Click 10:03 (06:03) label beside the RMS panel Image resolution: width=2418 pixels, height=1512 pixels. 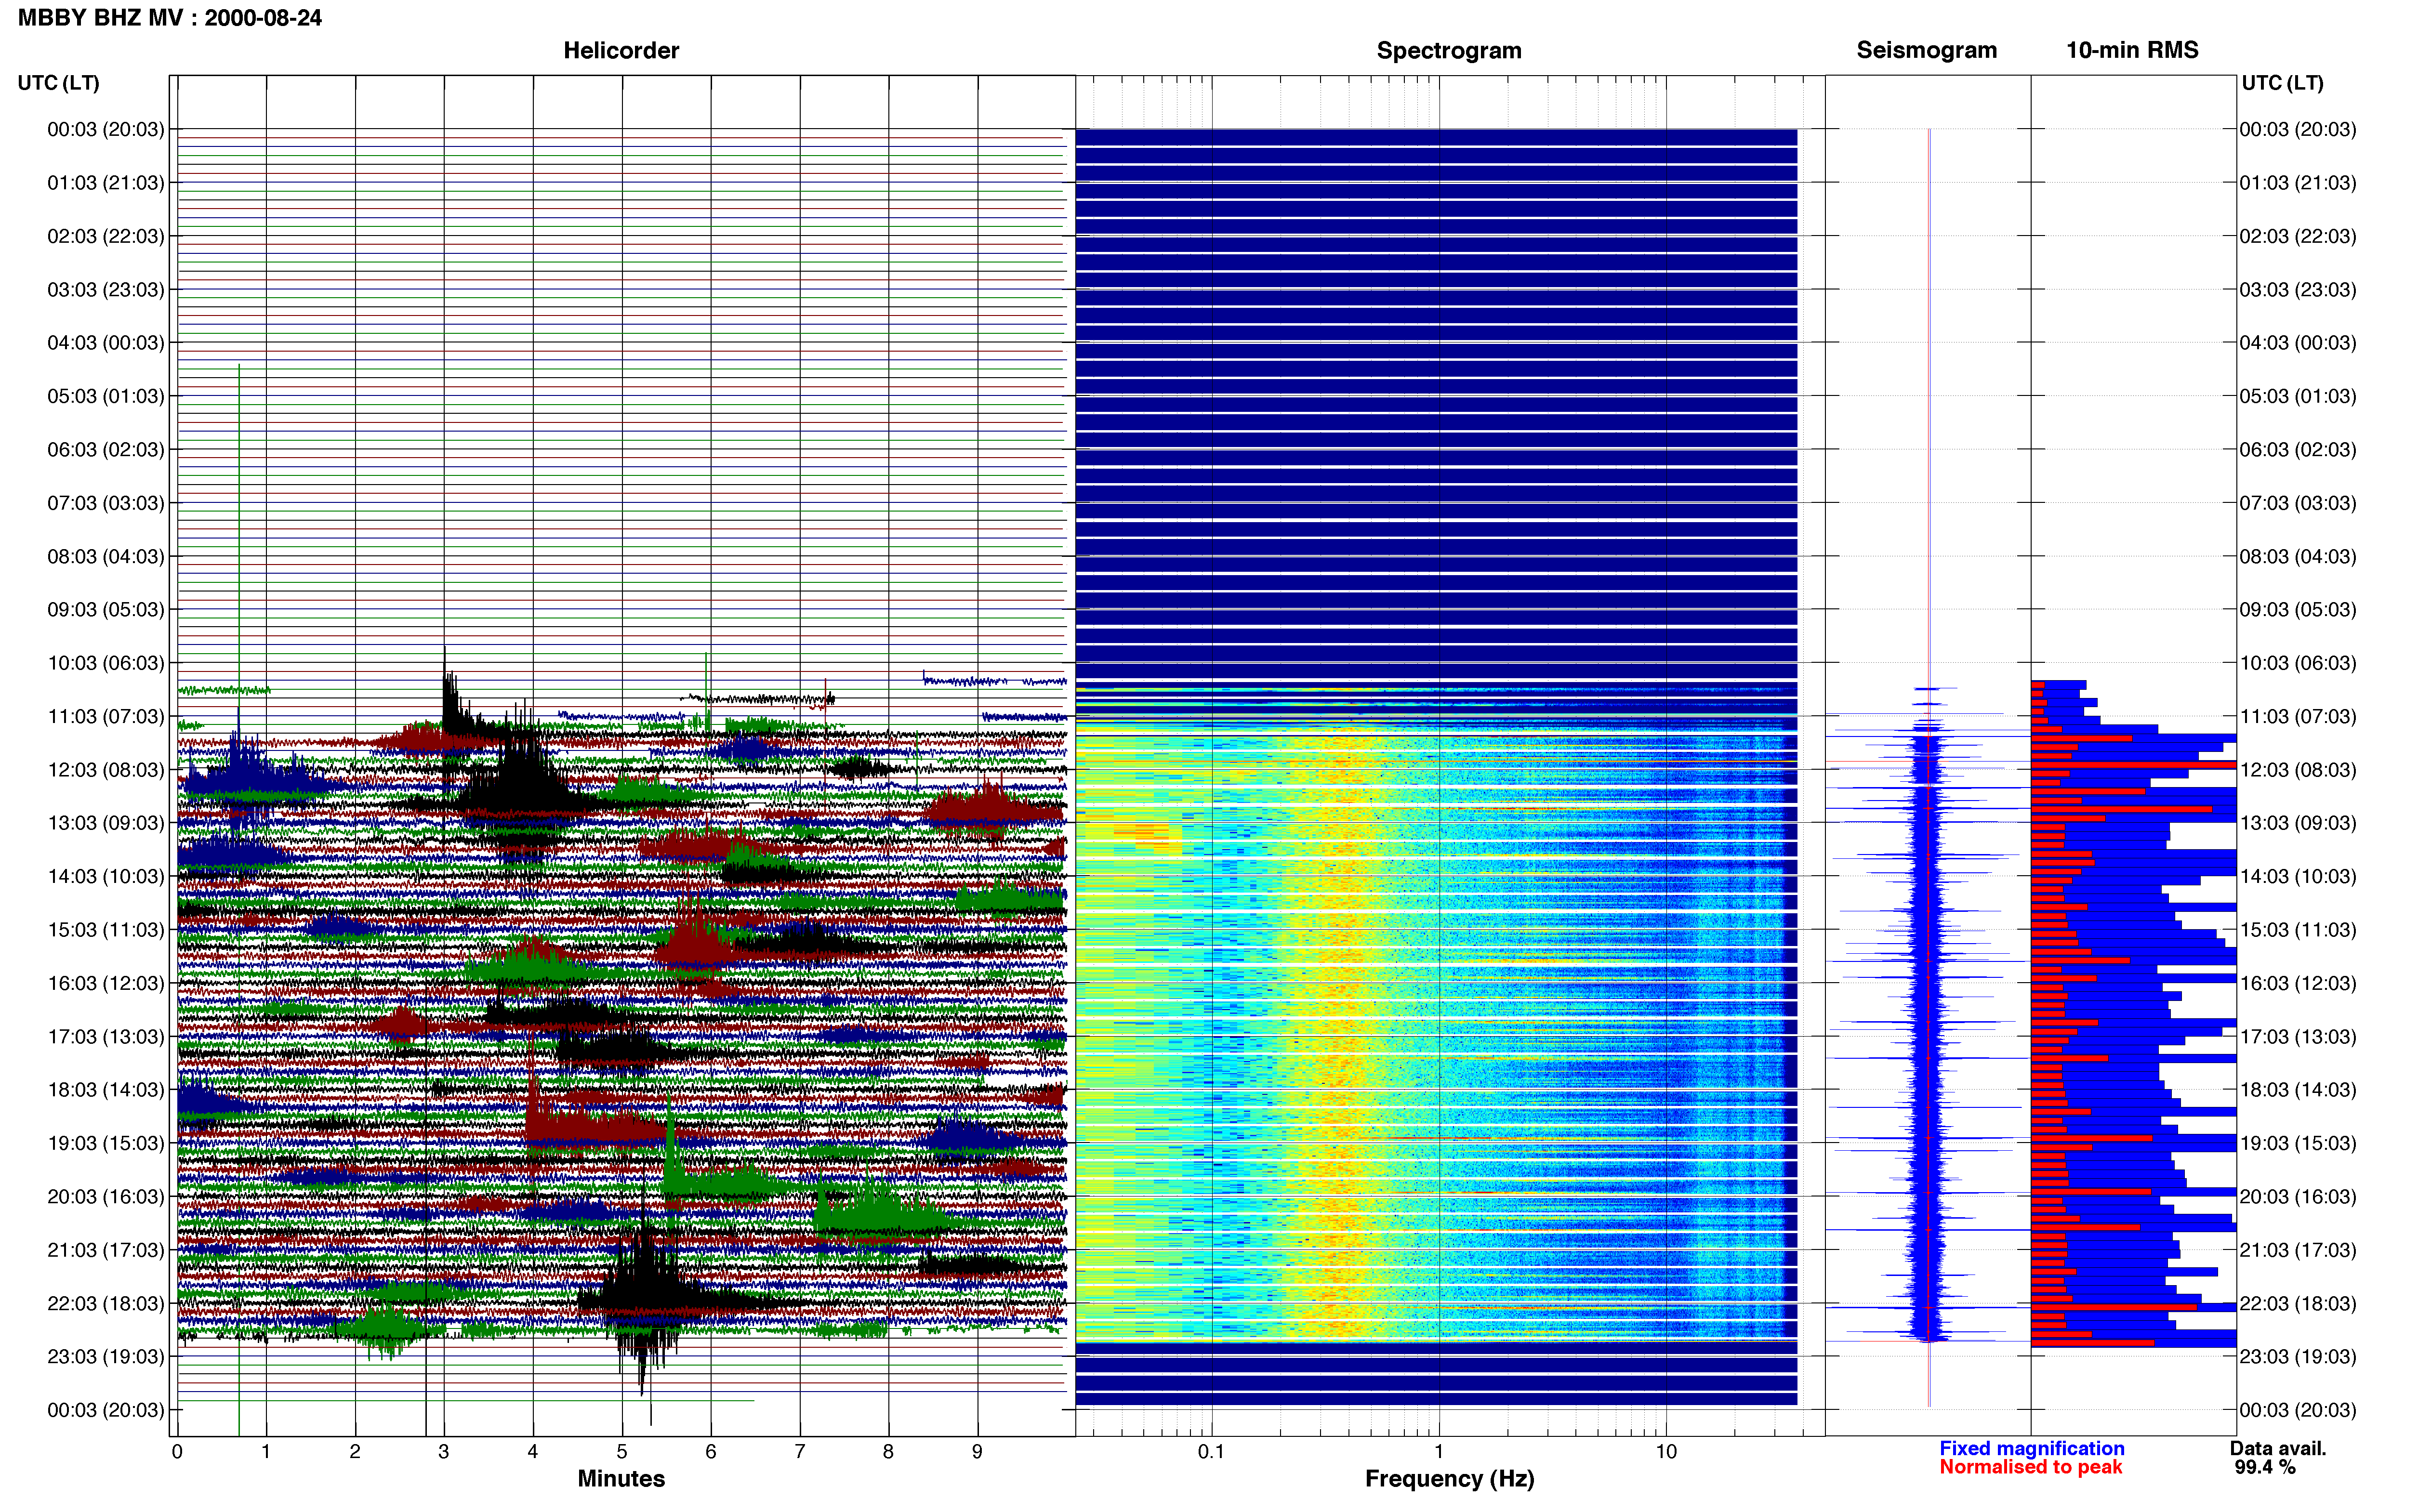[2298, 663]
